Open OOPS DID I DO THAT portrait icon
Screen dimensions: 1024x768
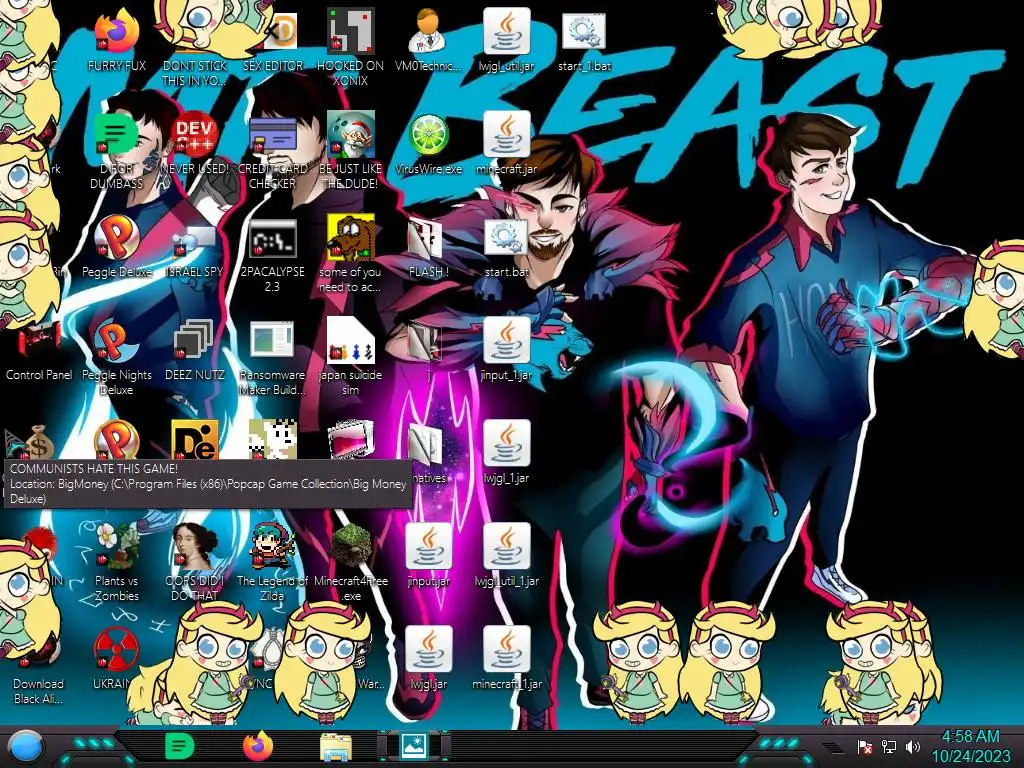point(194,546)
